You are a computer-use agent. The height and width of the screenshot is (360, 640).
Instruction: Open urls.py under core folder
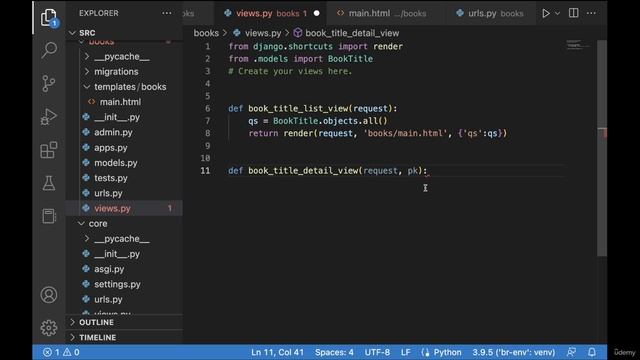tap(108, 299)
